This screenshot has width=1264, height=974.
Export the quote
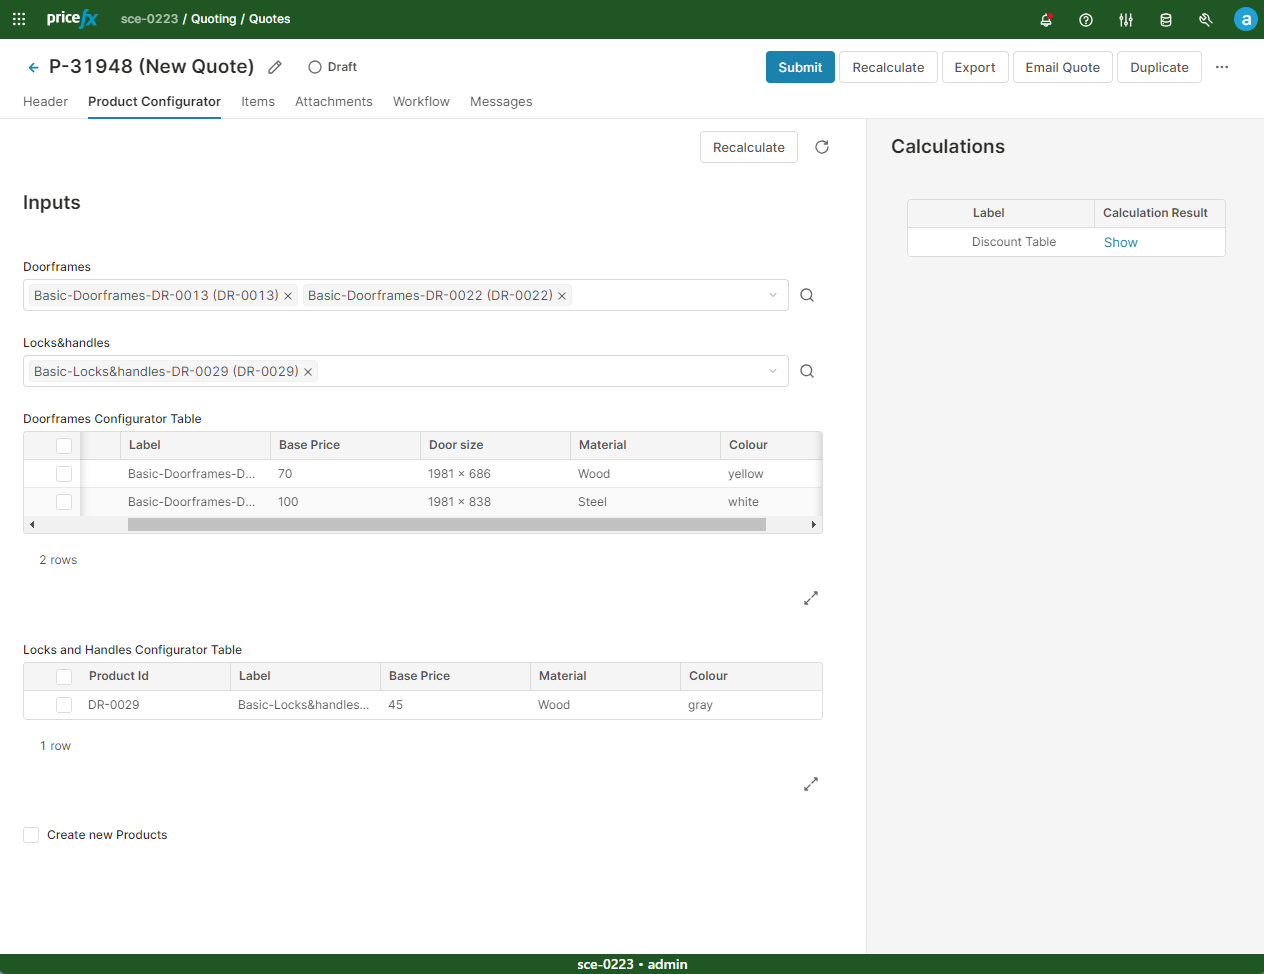[x=975, y=67]
